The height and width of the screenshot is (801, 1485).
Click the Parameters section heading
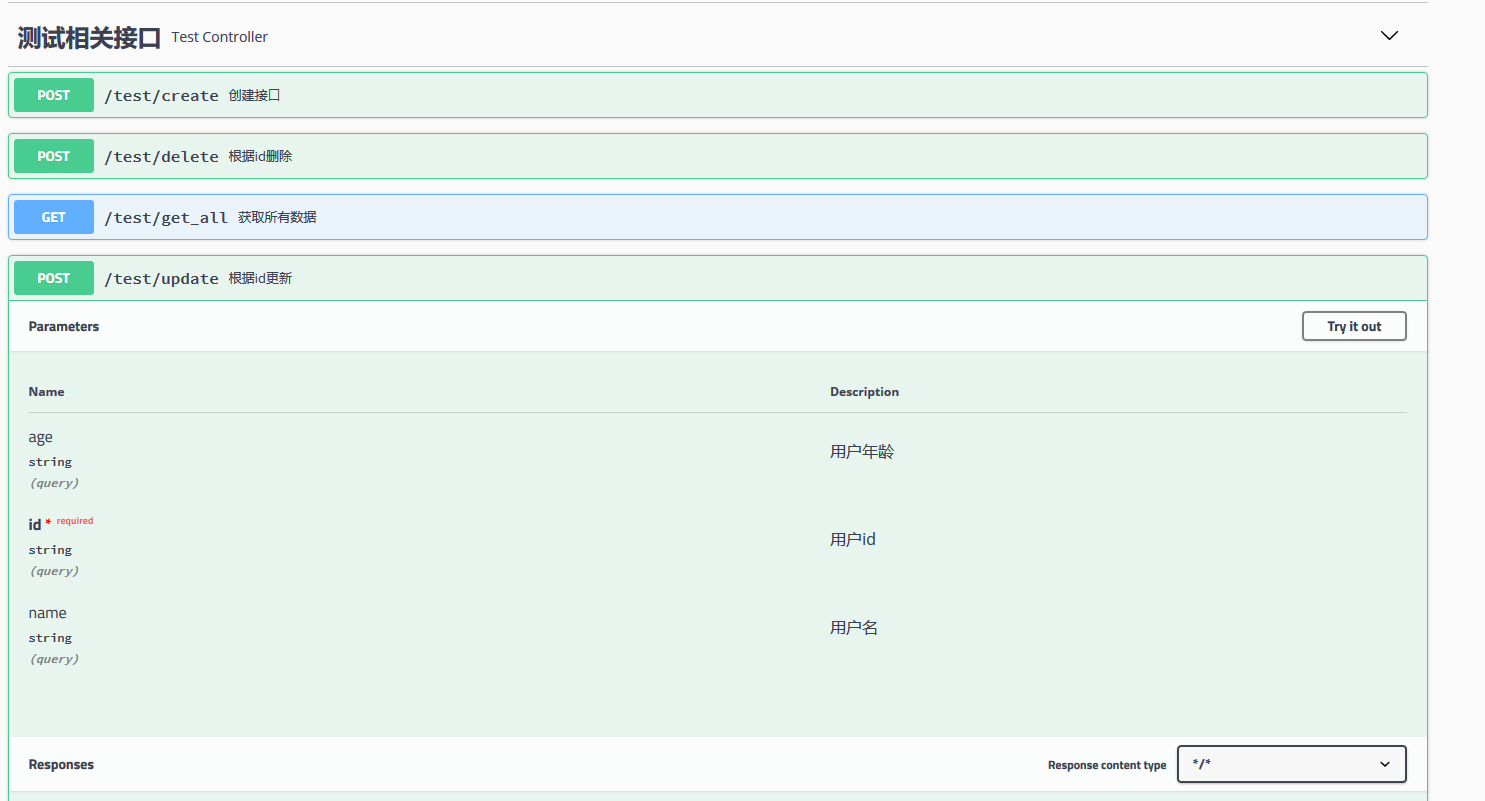64,327
